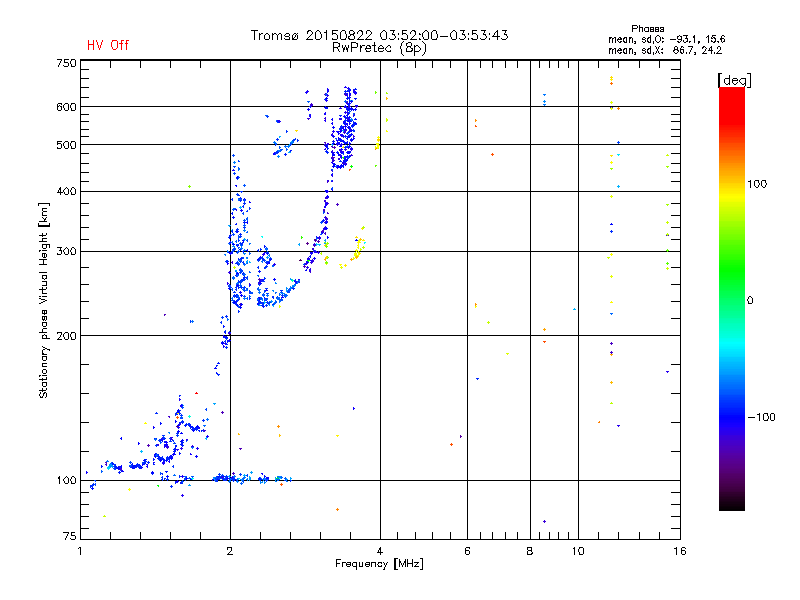This screenshot has height=600, width=800.
Task: Click the 'Stationary phase Virtual Height [km]' axis title
Action: point(44,301)
